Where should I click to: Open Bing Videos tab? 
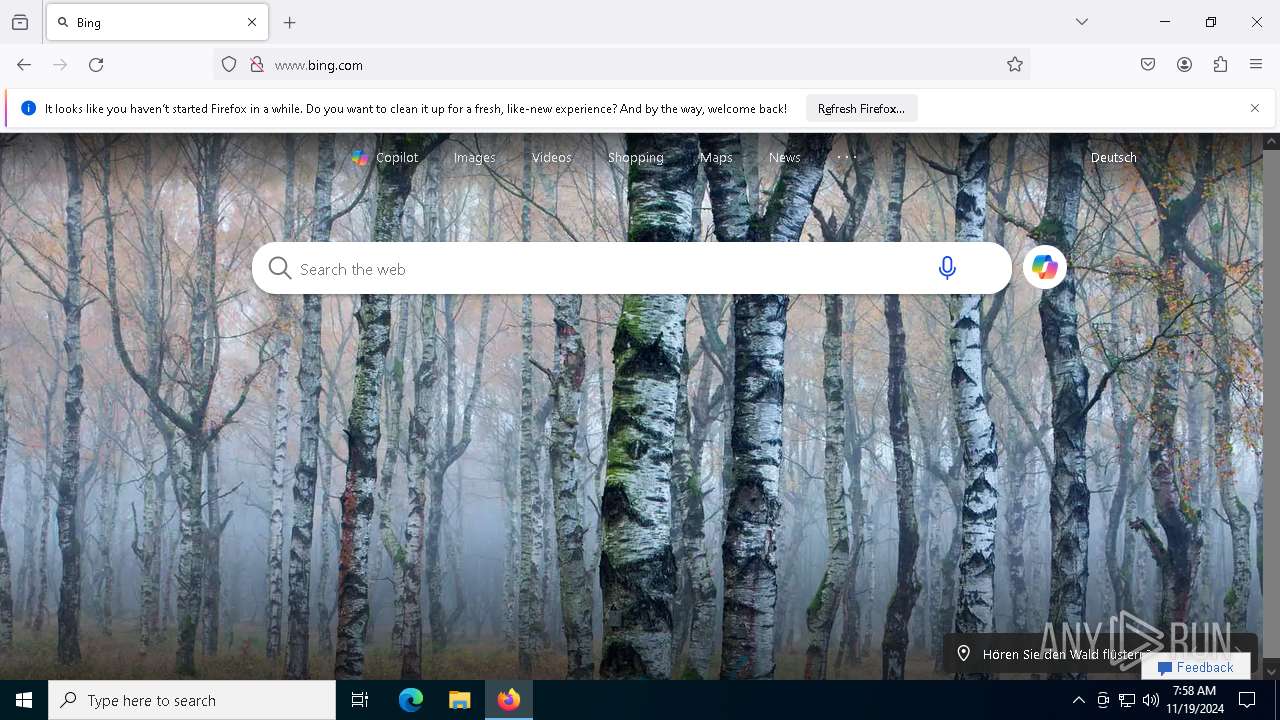tap(551, 157)
